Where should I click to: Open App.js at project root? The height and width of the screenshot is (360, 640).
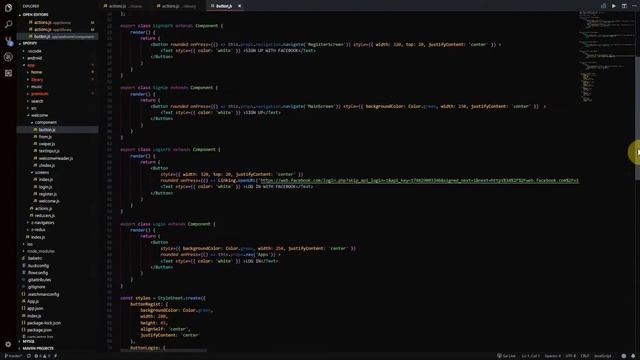(x=33, y=301)
